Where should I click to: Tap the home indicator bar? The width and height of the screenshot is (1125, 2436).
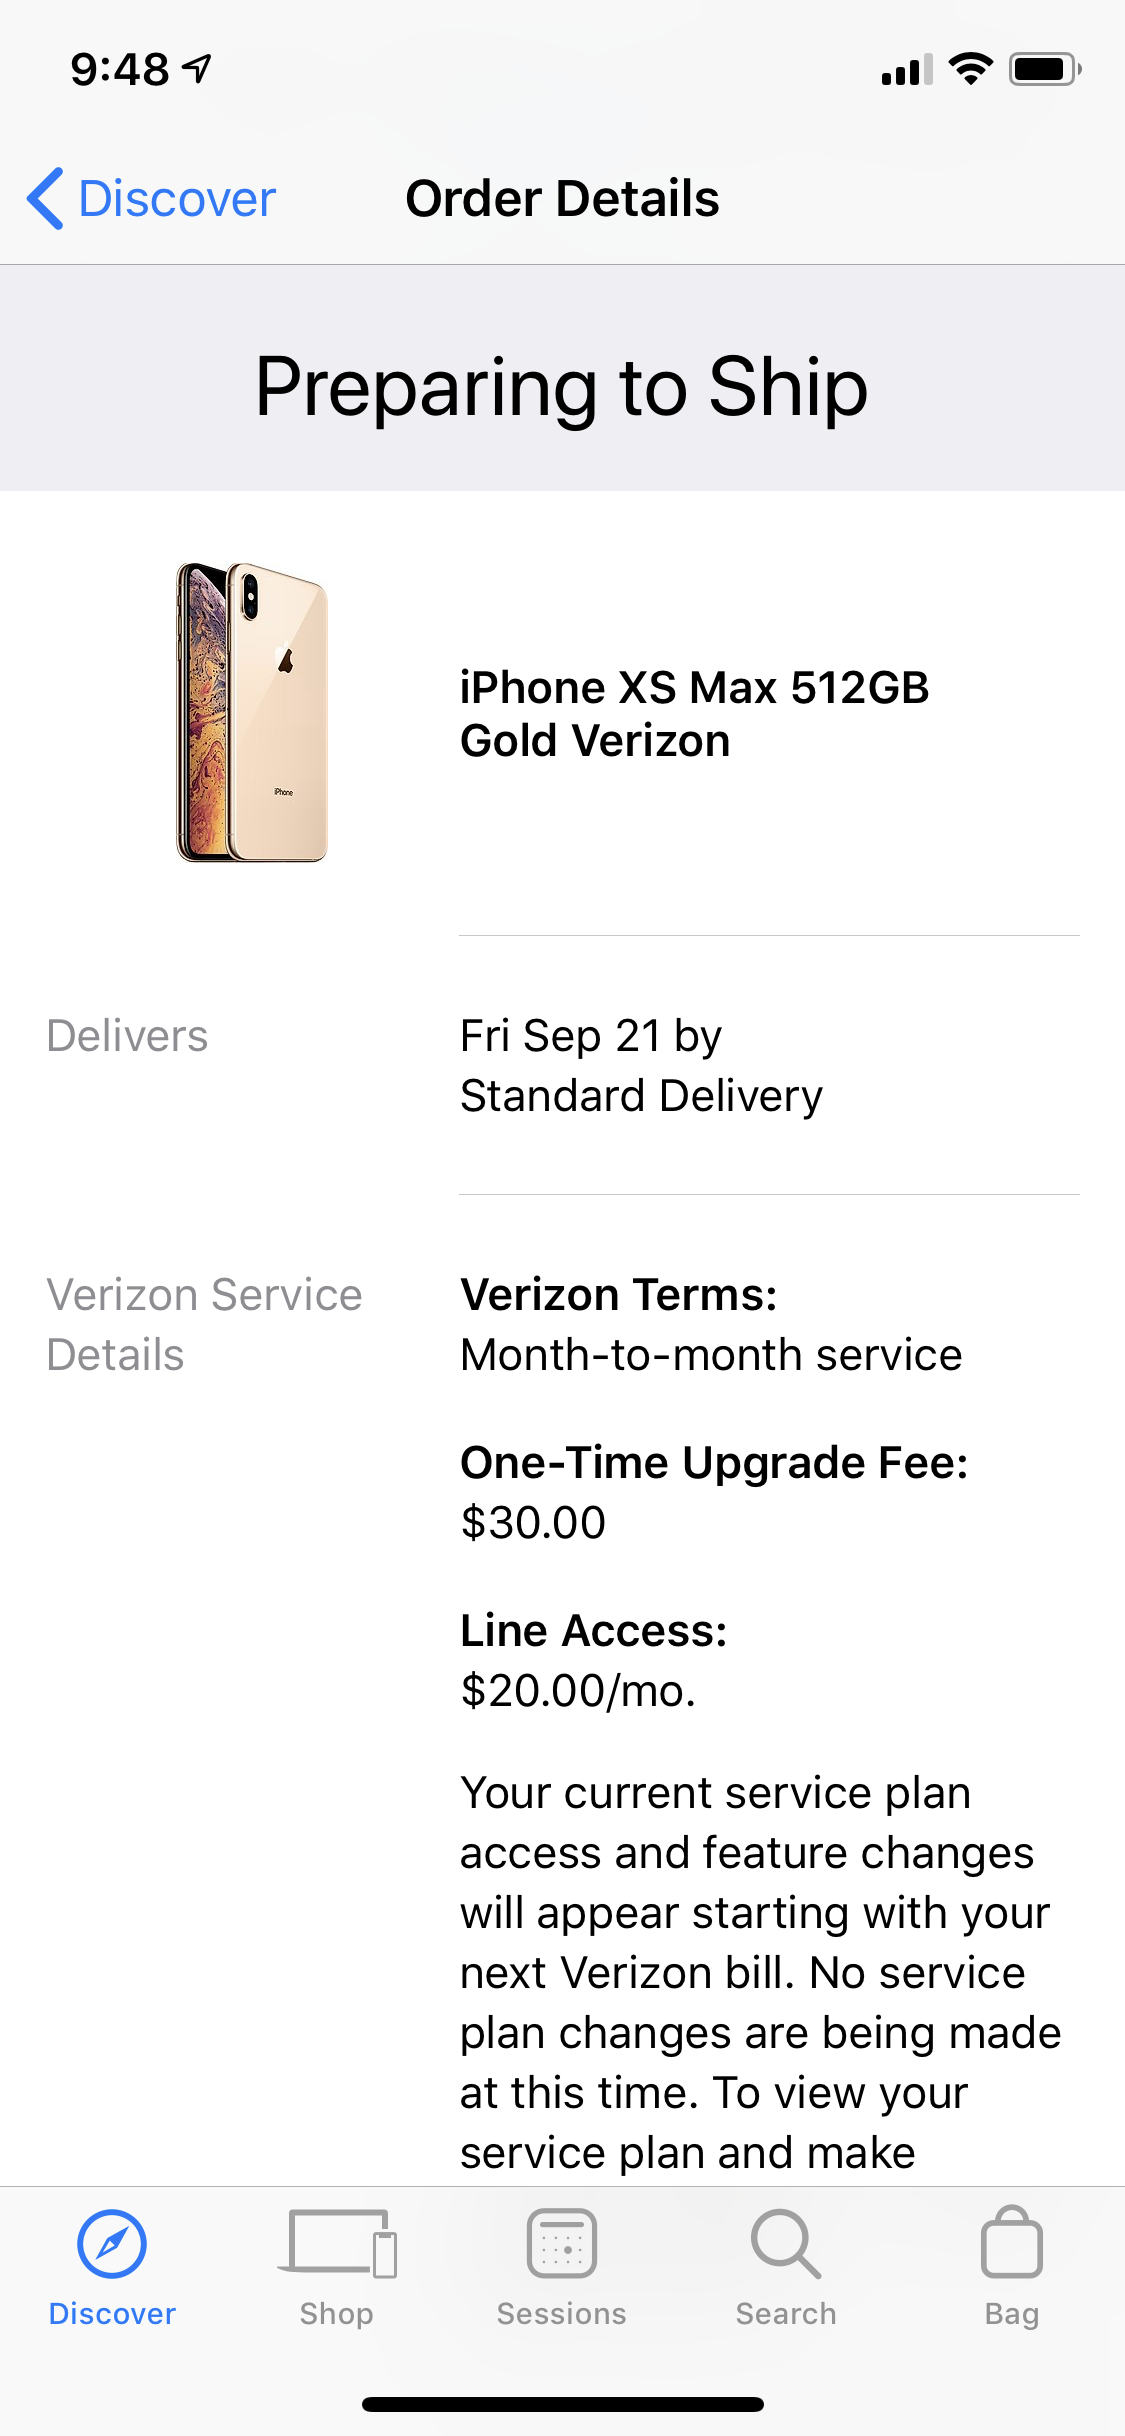562,2404
